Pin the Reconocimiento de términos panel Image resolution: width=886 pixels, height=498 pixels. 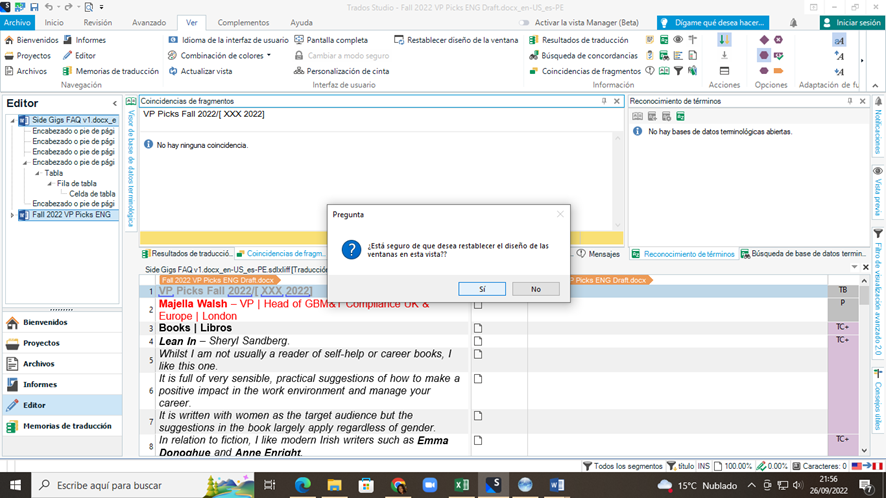pyautogui.click(x=850, y=101)
